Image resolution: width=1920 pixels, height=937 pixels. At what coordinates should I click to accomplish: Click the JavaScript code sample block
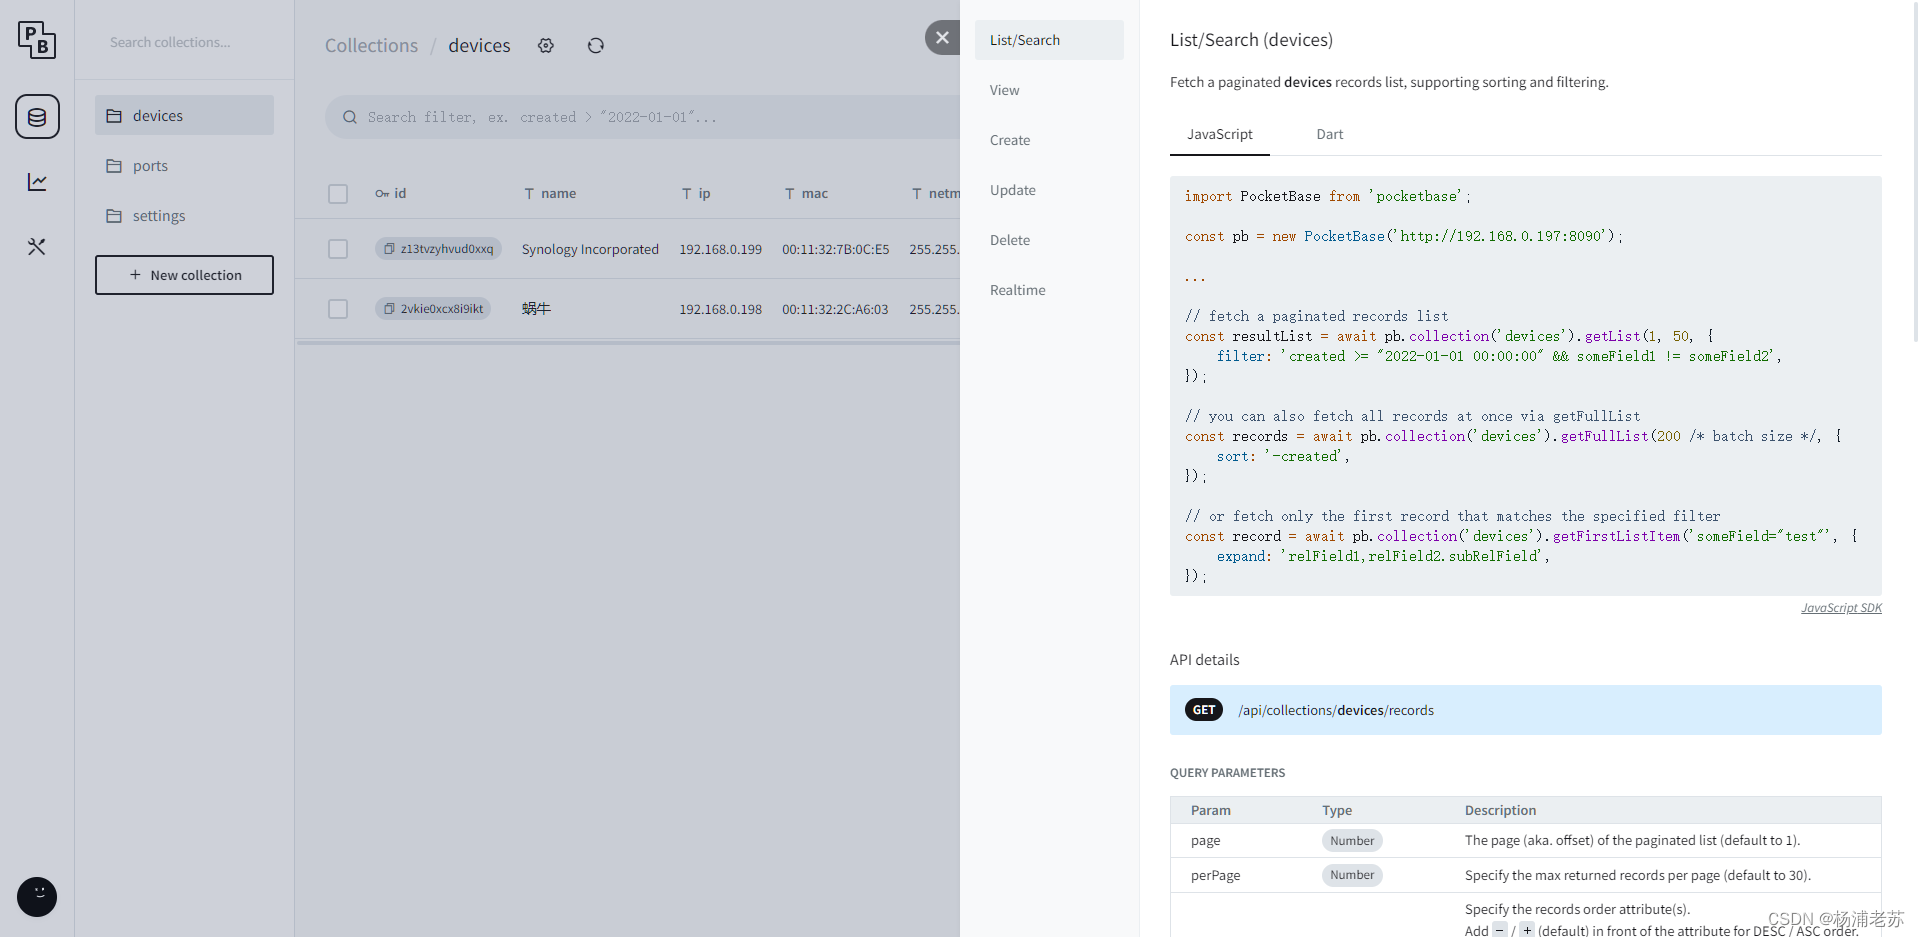point(1526,386)
